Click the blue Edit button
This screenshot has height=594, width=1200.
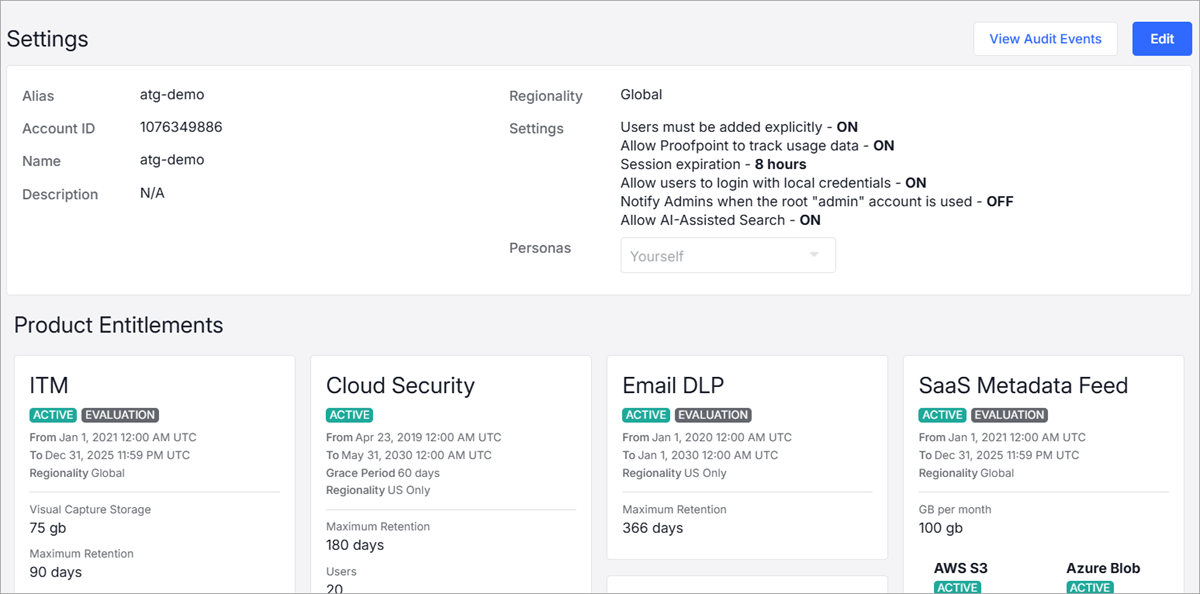pos(1162,39)
